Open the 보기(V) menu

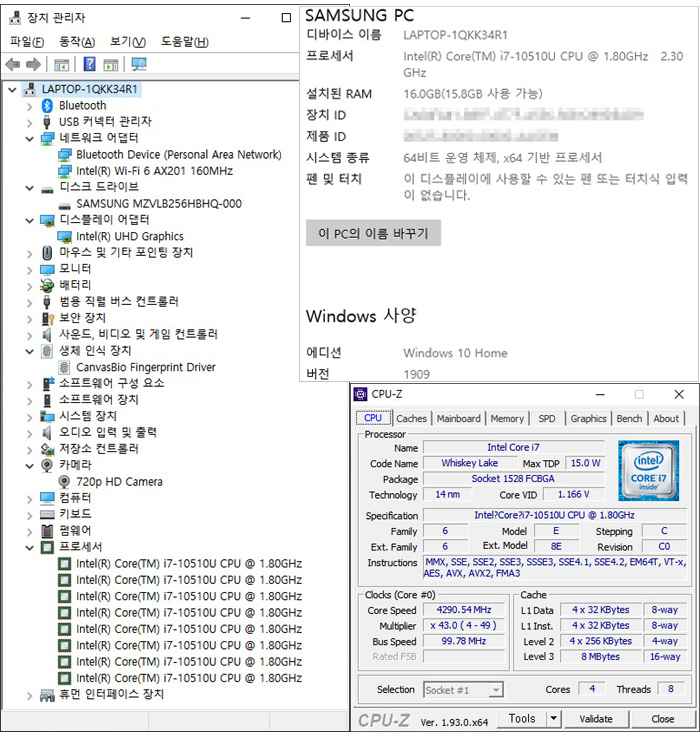pos(128,42)
